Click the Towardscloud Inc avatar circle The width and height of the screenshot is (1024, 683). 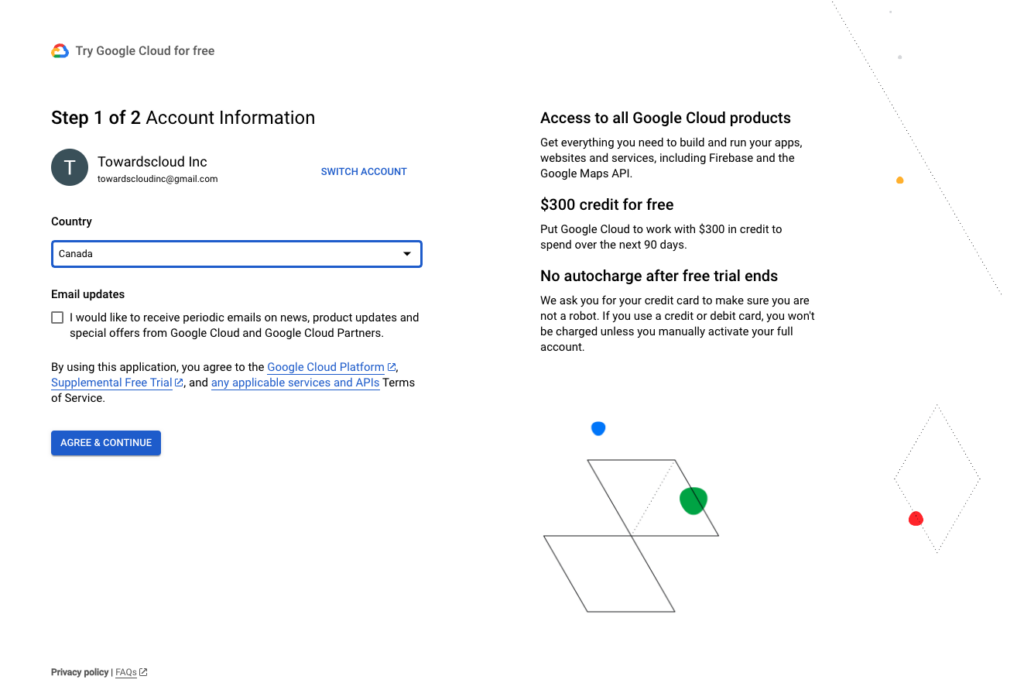click(70, 168)
